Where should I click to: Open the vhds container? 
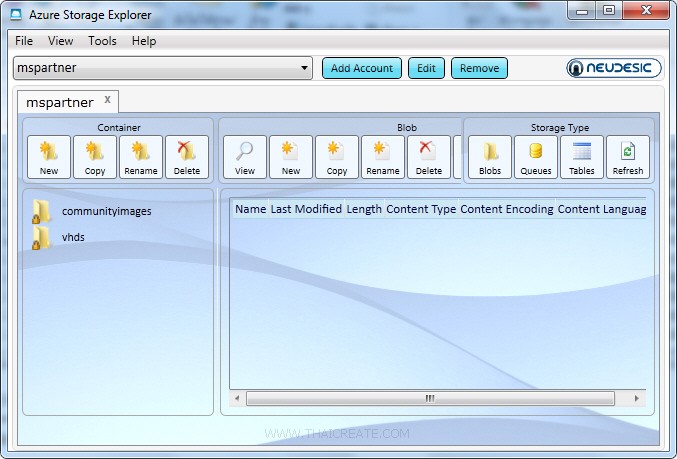pos(58,237)
